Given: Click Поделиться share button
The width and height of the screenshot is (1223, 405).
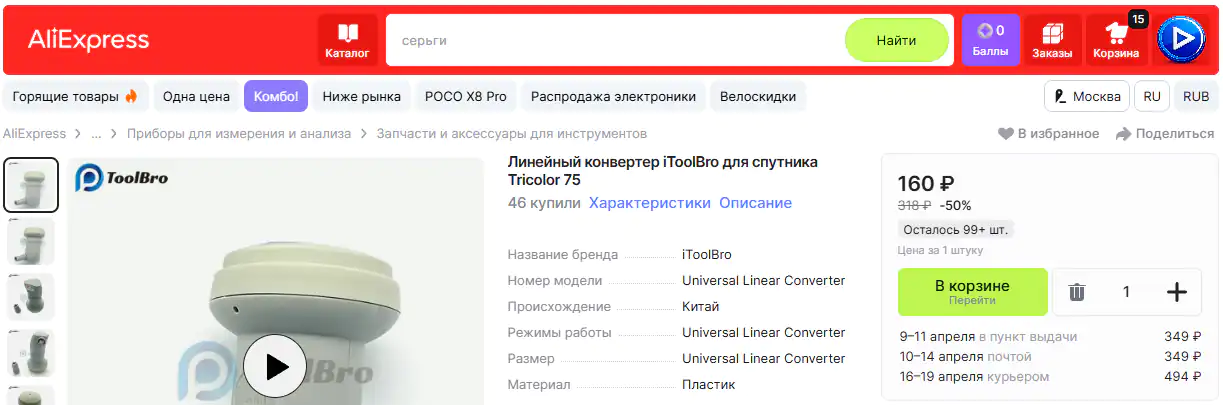Looking at the screenshot, I should point(1165,133).
